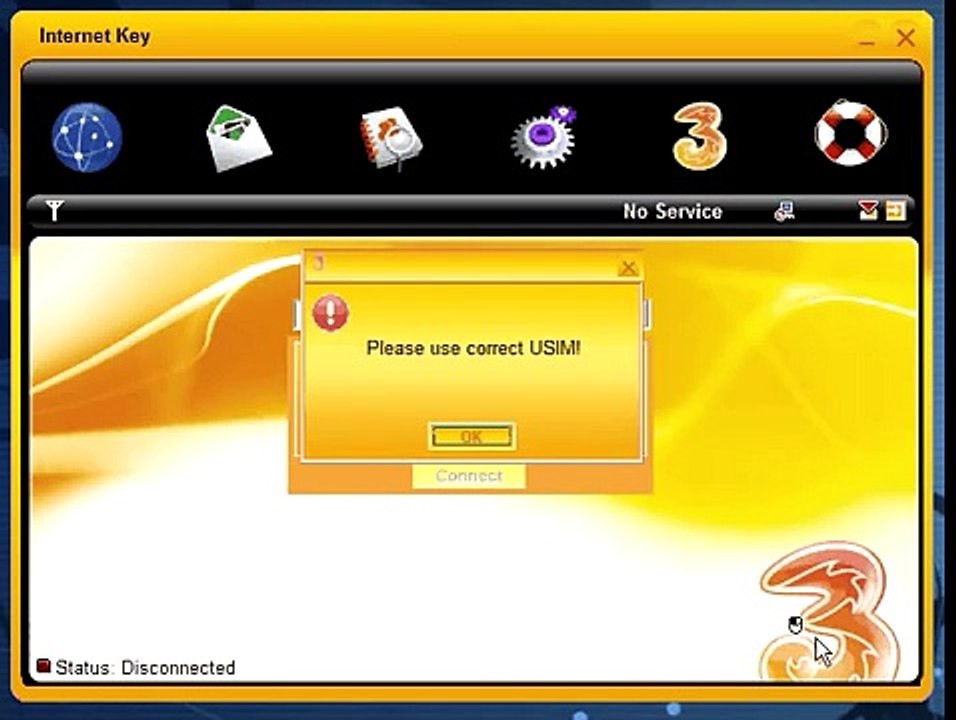The image size is (956, 720).
Task: Open the settings gear icon
Action: click(x=543, y=138)
